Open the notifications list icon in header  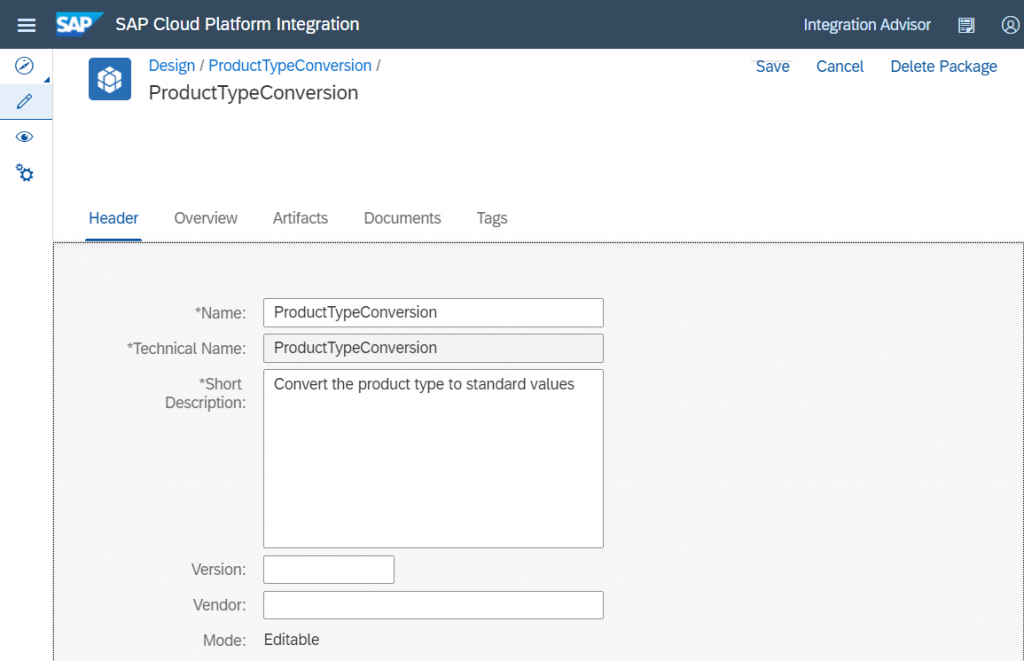coord(966,25)
